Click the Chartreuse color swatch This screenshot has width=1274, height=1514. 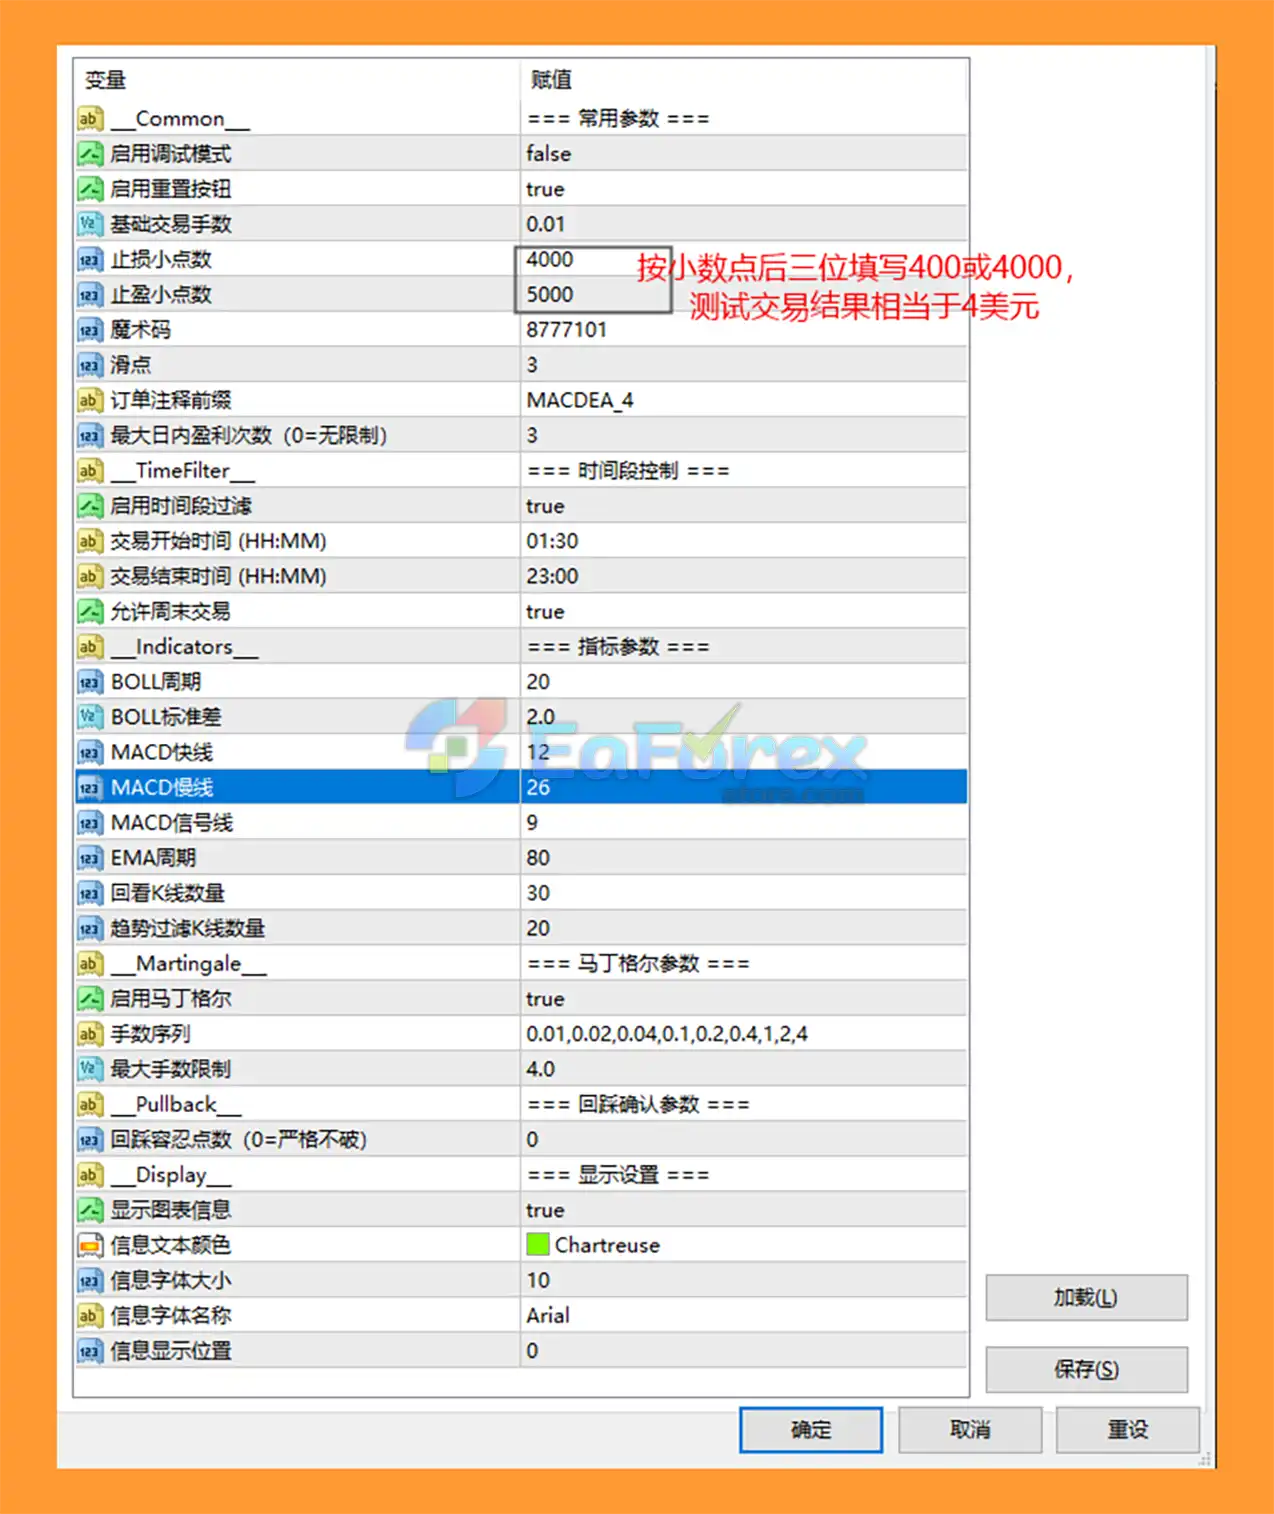point(538,1245)
